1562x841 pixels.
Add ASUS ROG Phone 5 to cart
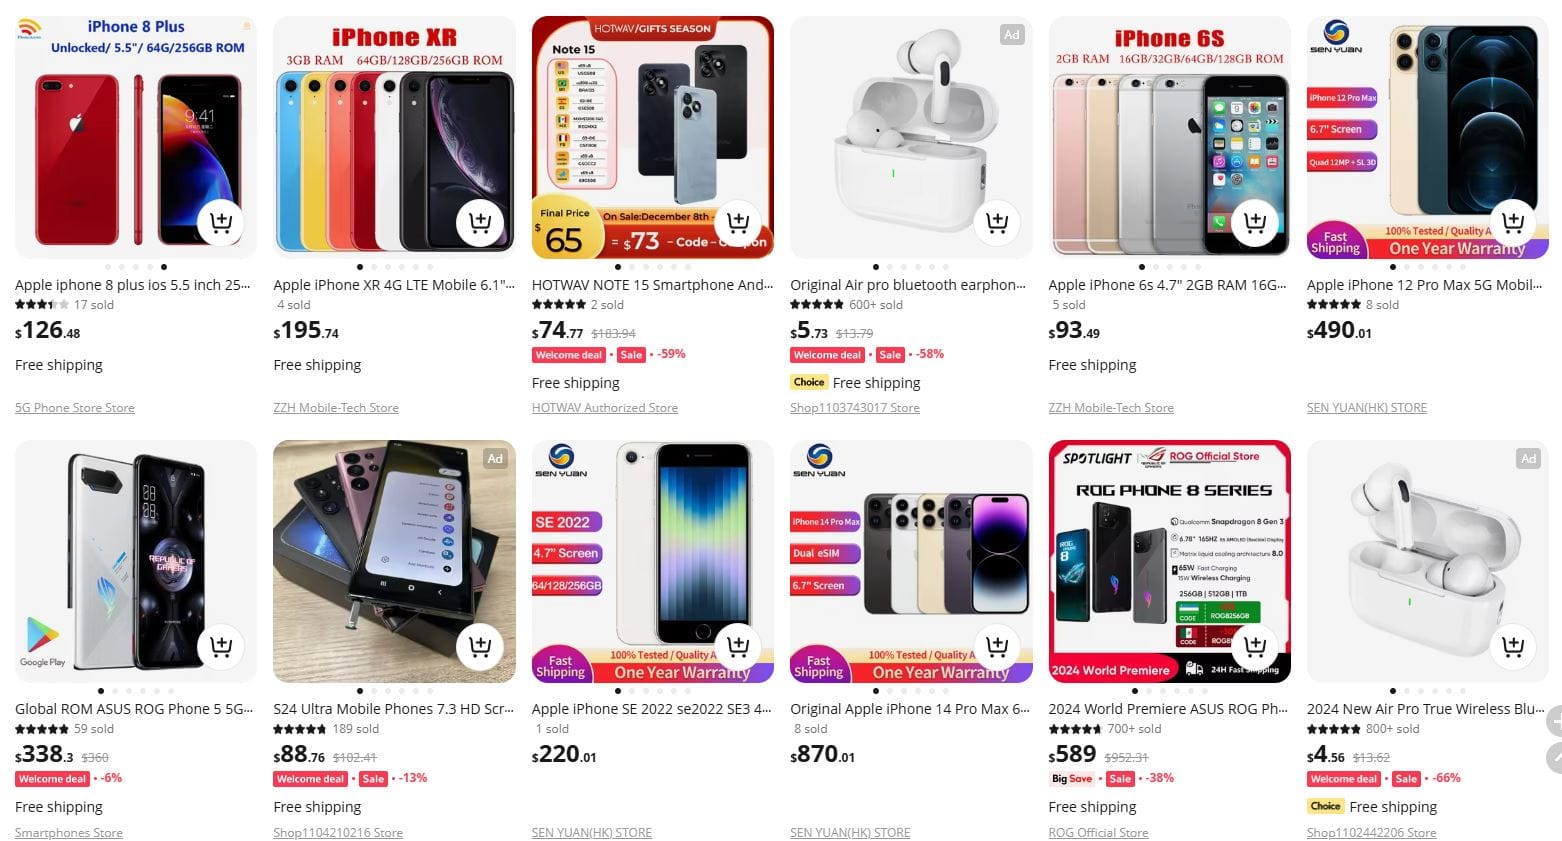tap(221, 646)
